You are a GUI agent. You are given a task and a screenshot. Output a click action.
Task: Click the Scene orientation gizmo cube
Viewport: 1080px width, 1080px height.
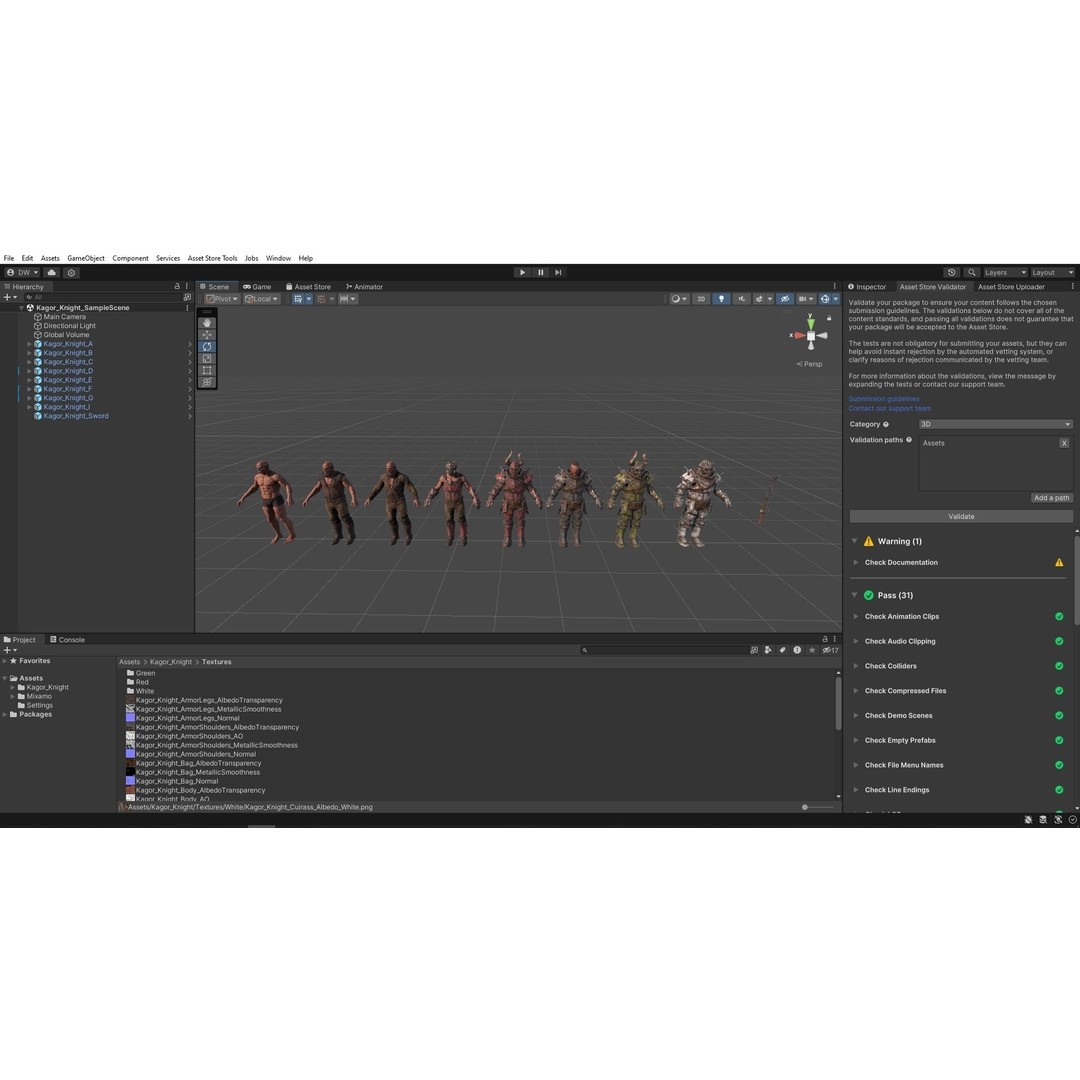[811, 335]
